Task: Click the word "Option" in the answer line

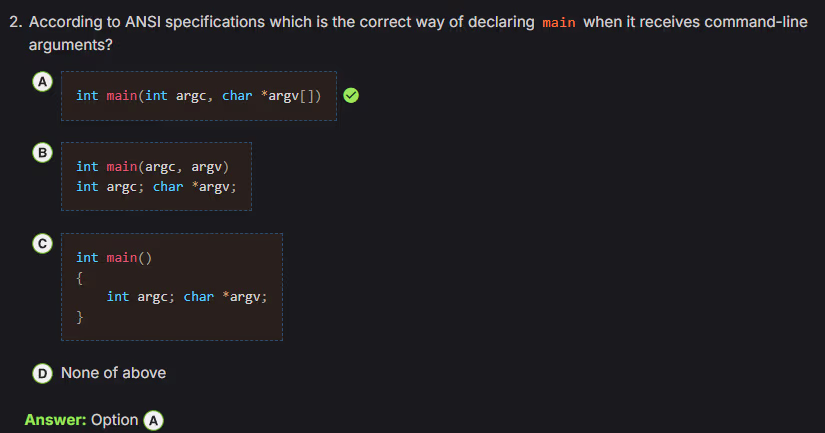Action: [x=114, y=420]
